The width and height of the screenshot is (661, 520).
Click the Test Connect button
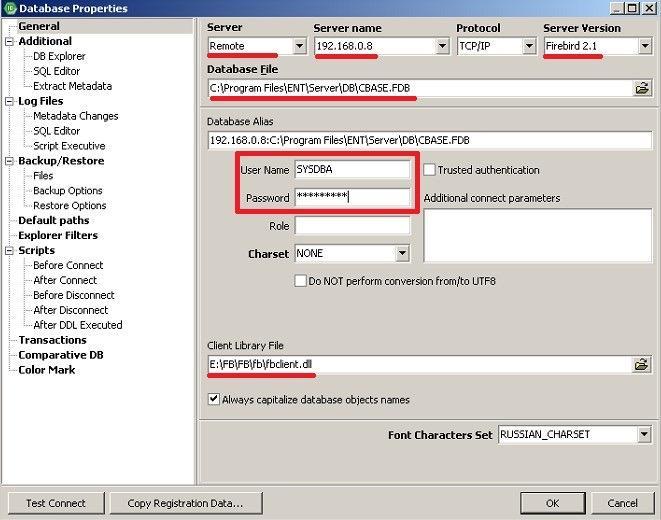(56, 503)
